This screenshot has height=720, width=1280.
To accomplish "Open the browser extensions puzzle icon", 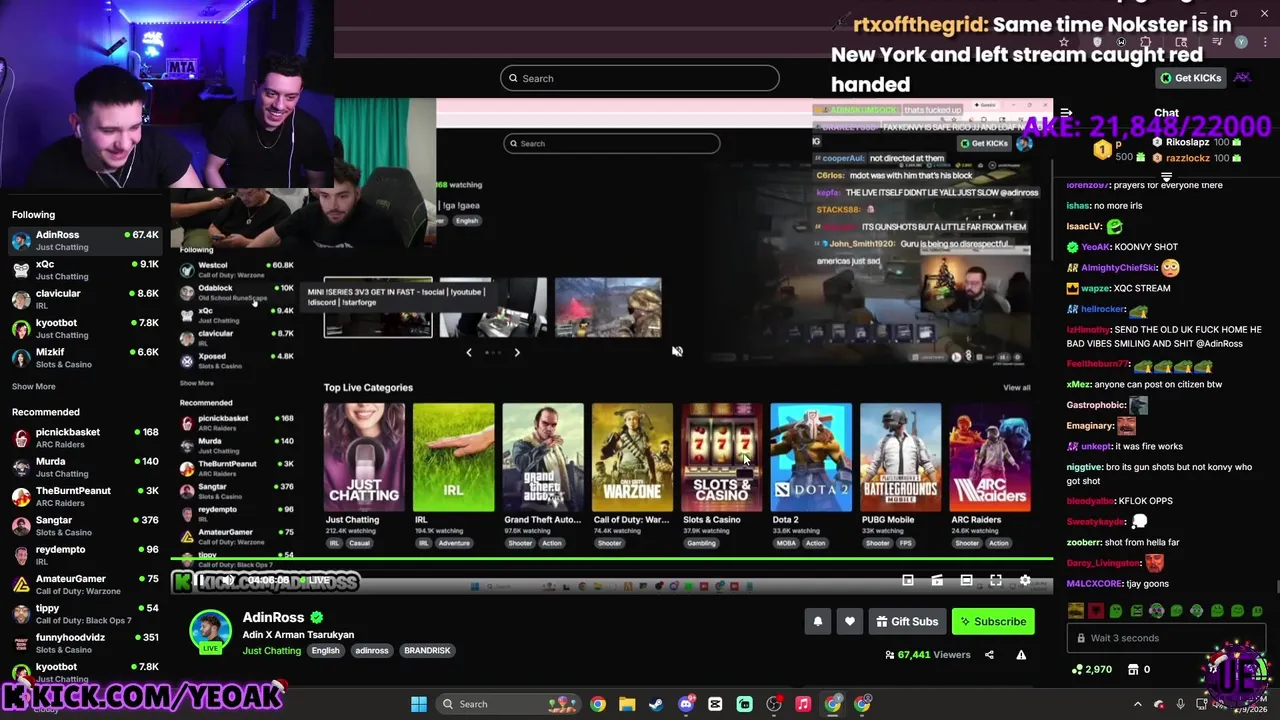I will click(x=1146, y=42).
